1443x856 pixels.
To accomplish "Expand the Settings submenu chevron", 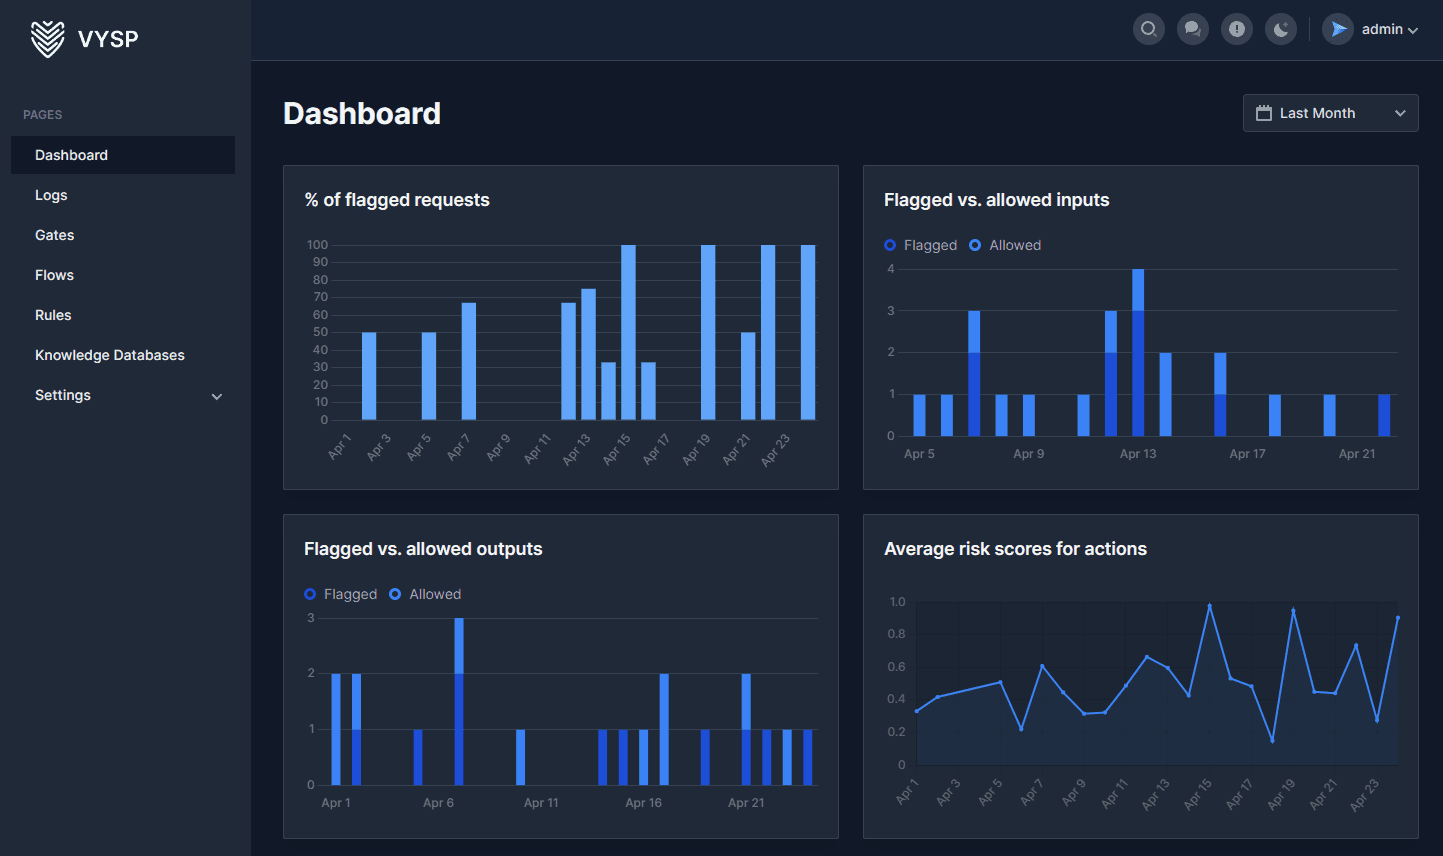I will (217, 396).
